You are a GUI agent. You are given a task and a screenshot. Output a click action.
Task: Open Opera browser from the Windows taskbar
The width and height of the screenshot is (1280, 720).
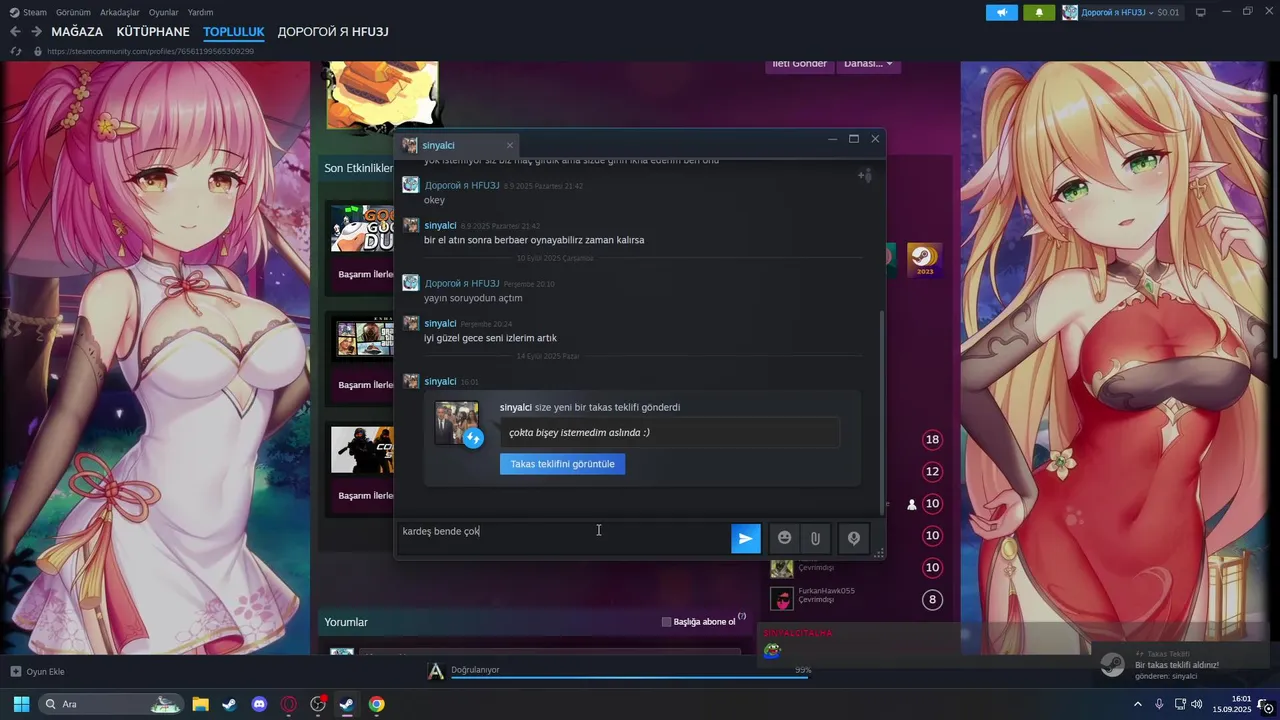(289, 704)
